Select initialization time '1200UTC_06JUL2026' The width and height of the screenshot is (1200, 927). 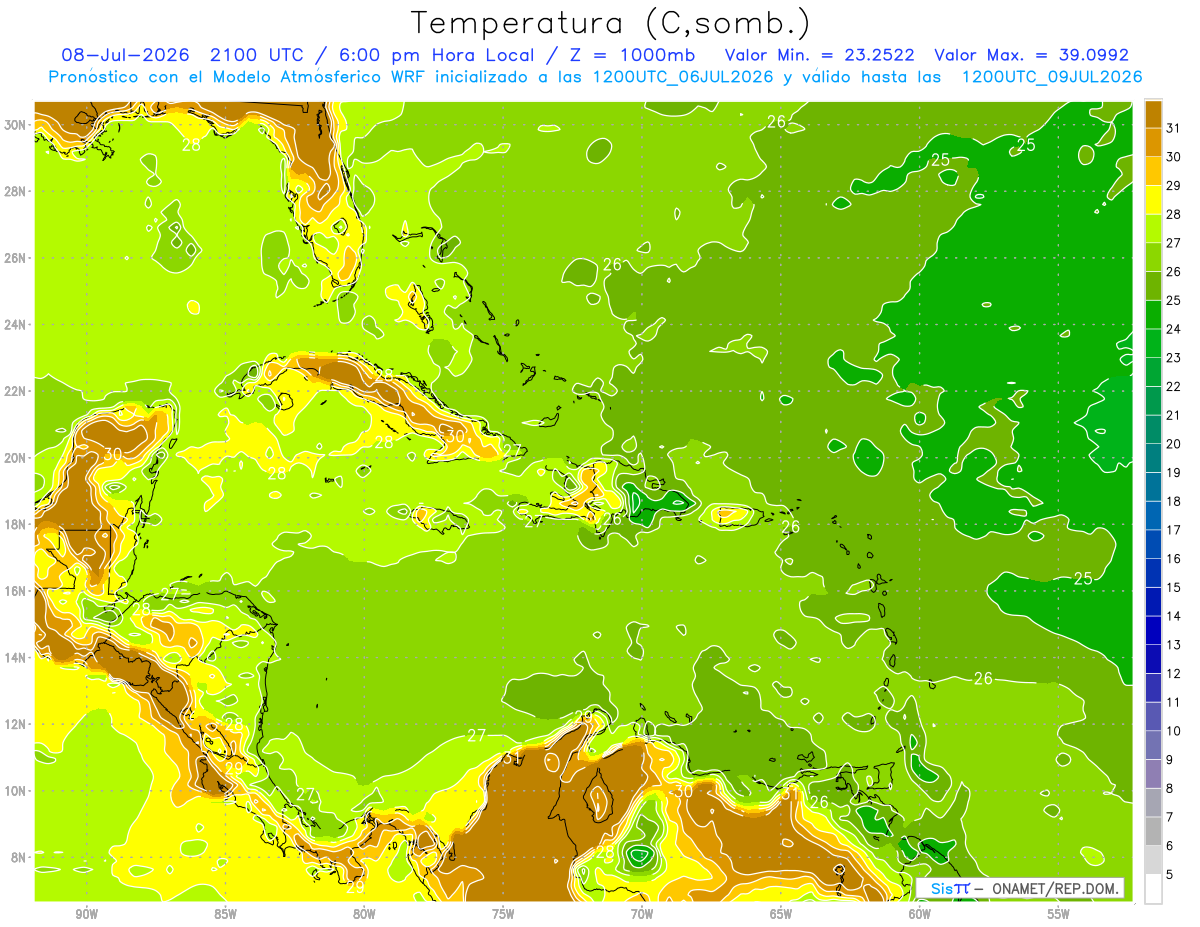click(683, 77)
